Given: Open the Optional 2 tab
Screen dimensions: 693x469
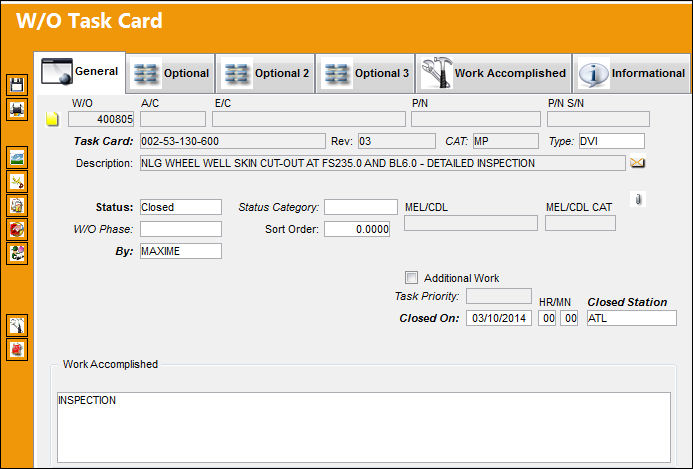Looking at the screenshot, I should pos(266,73).
